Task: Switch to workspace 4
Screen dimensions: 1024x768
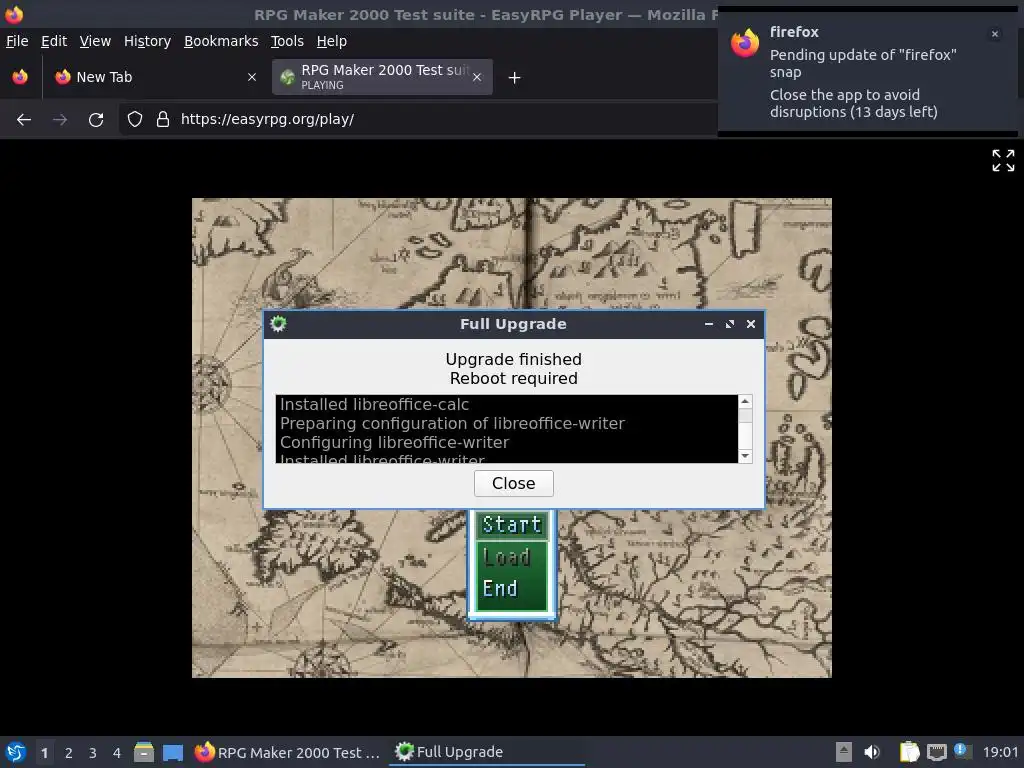Action: 117,753
